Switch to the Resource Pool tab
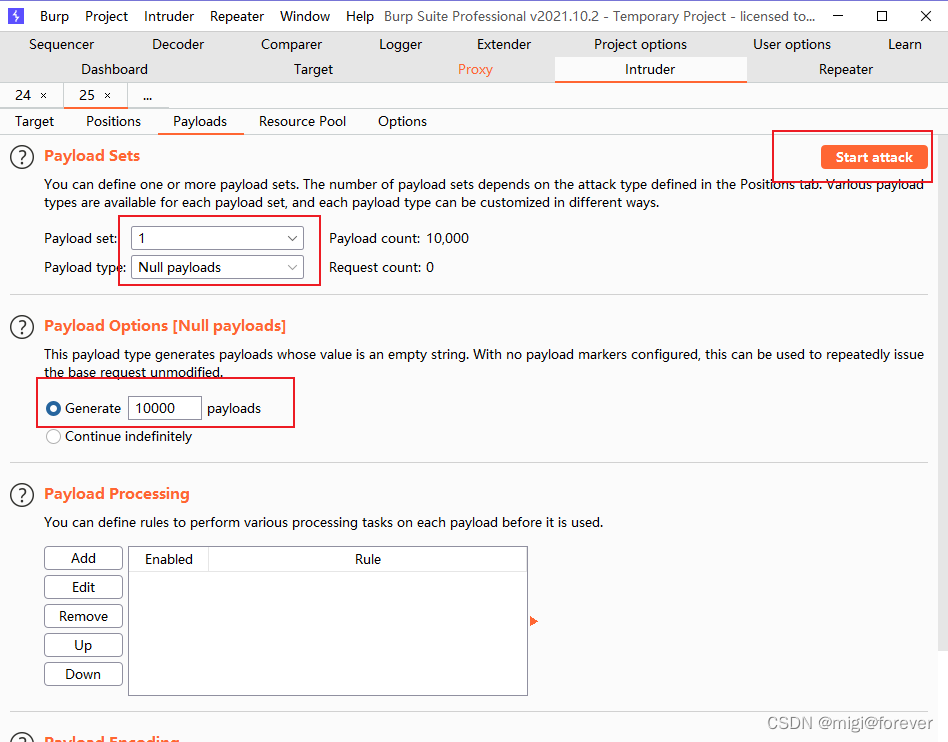 coord(302,121)
